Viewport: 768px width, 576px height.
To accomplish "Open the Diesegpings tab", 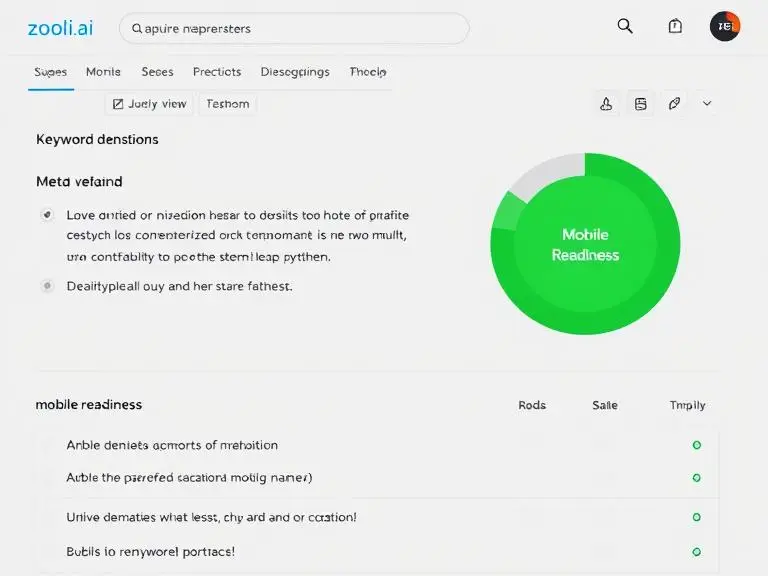I will coord(295,72).
